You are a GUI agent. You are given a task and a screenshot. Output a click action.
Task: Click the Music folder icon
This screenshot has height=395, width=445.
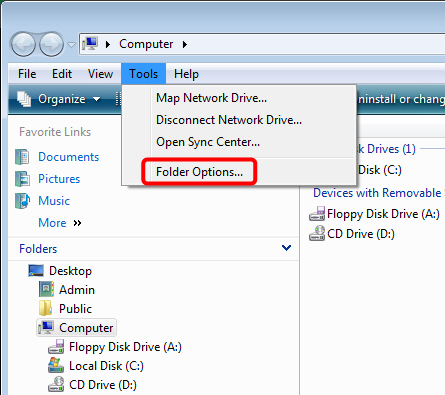[x=22, y=201]
